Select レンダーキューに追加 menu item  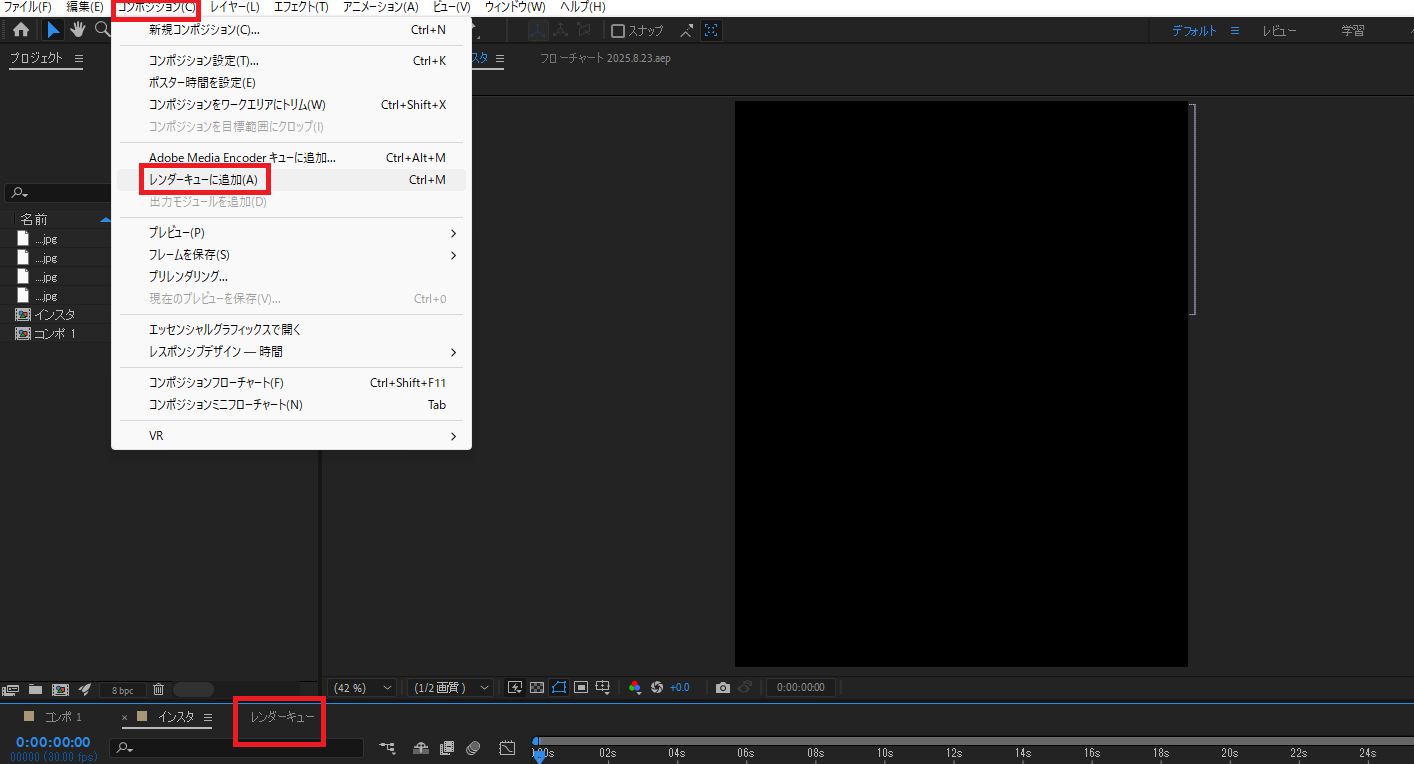(204, 178)
